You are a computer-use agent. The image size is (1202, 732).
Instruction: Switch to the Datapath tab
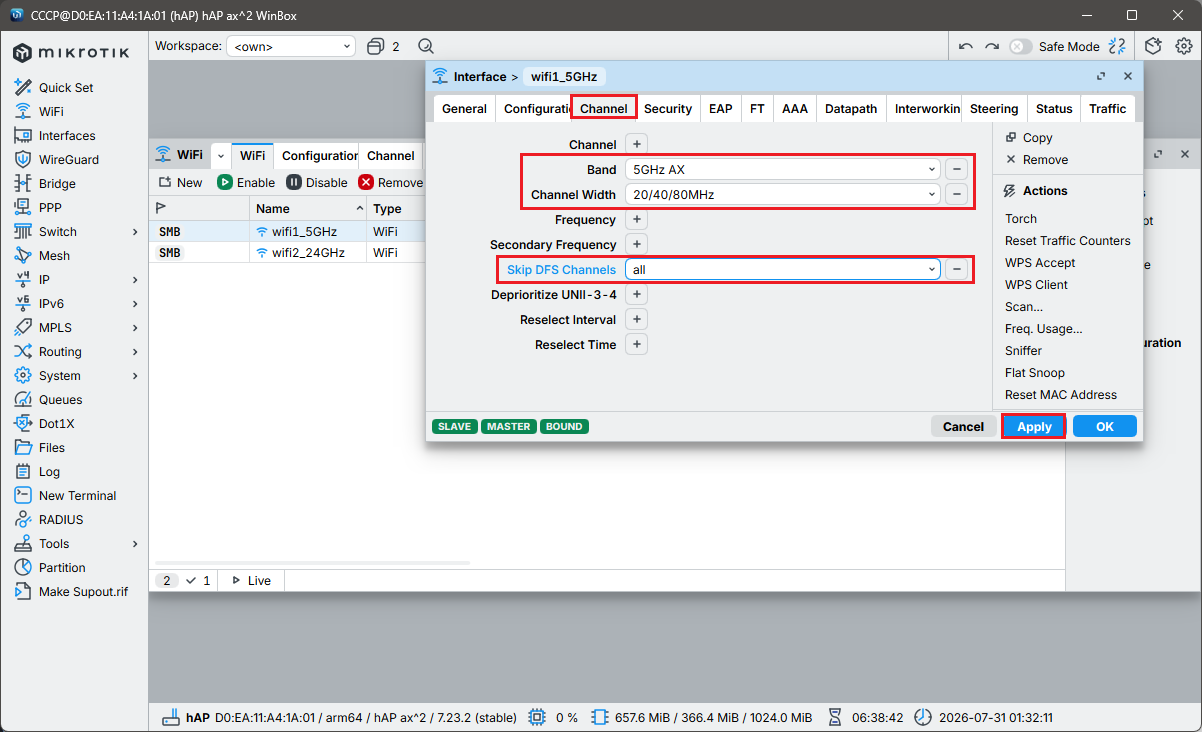(851, 108)
